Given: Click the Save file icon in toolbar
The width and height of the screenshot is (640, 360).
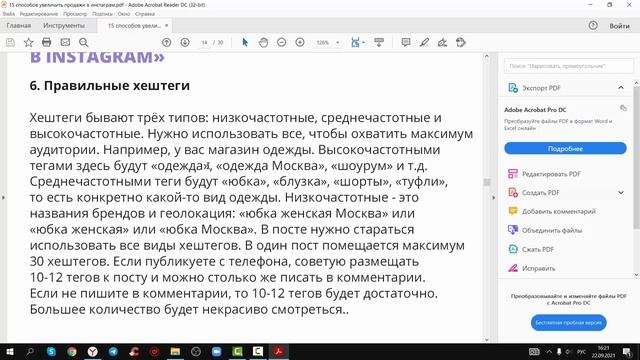Looking at the screenshot, I should click(10, 42).
